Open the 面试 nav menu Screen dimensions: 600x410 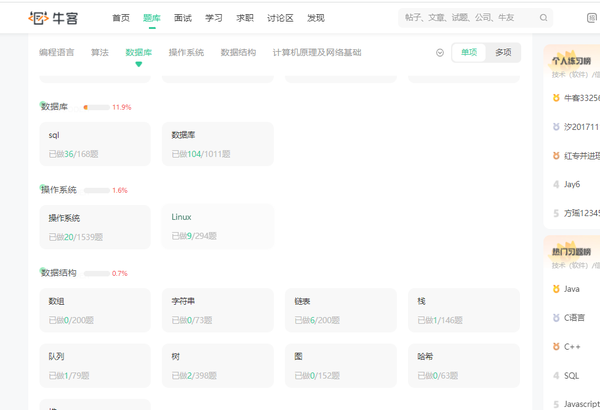point(183,18)
